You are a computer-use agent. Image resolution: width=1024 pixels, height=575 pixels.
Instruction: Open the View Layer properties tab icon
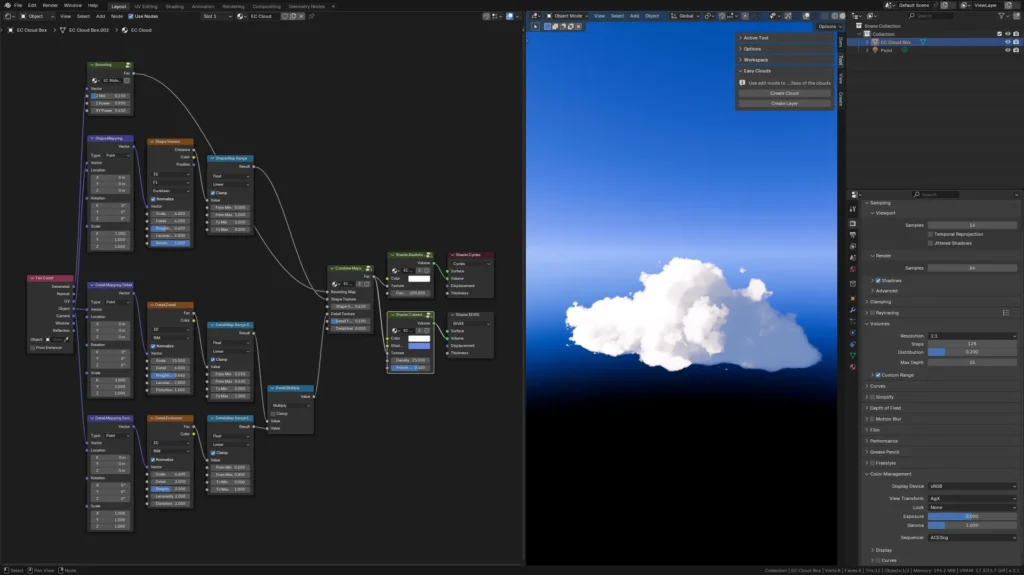[x=853, y=246]
